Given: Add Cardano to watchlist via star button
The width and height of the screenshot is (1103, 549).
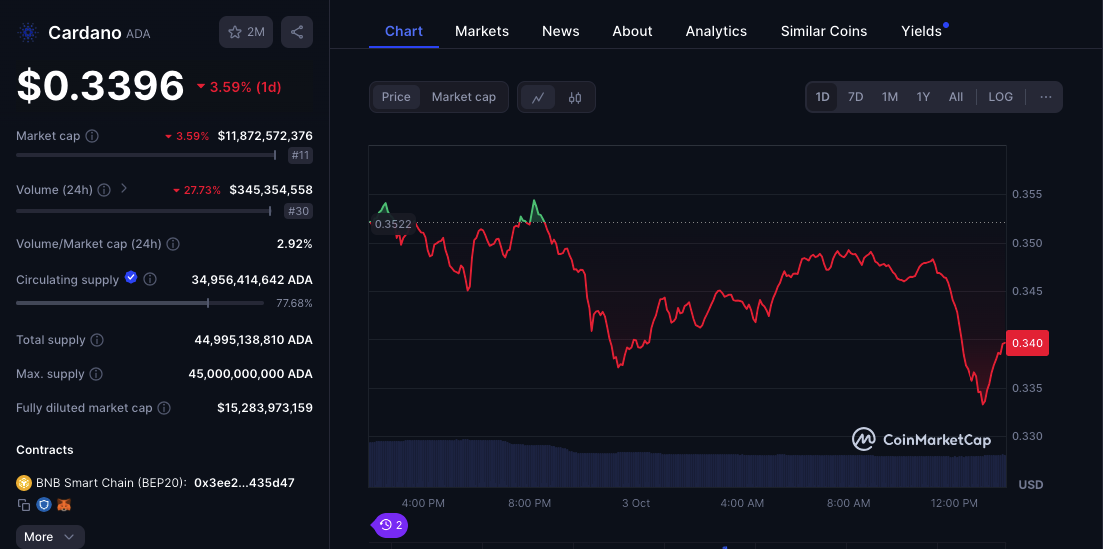Looking at the screenshot, I should 246,32.
